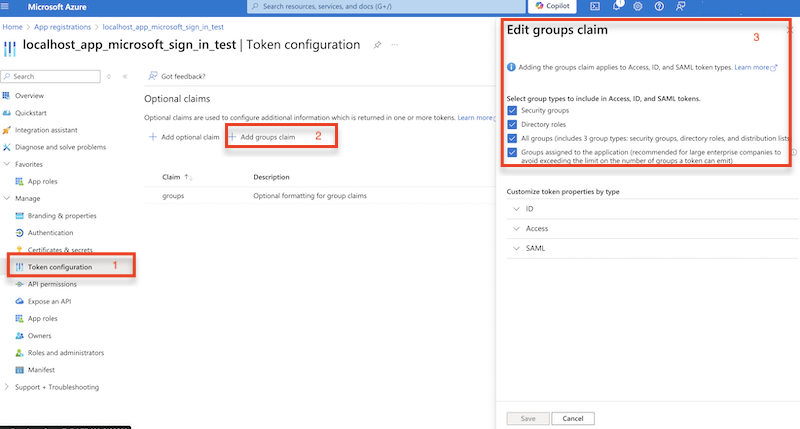Viewport: 800px width, 429px height.
Task: Select Overview in the sidebar
Action: click(x=29, y=95)
